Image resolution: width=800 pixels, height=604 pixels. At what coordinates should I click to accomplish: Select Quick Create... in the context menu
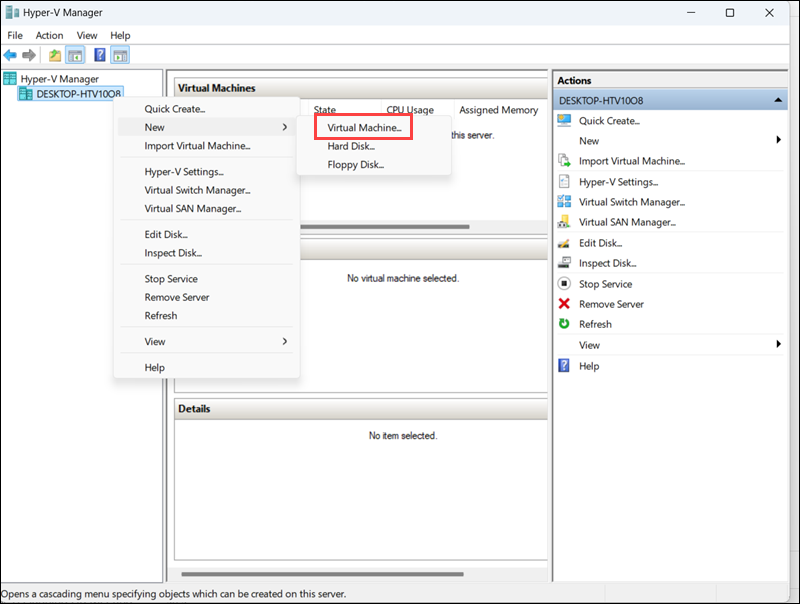(x=174, y=109)
